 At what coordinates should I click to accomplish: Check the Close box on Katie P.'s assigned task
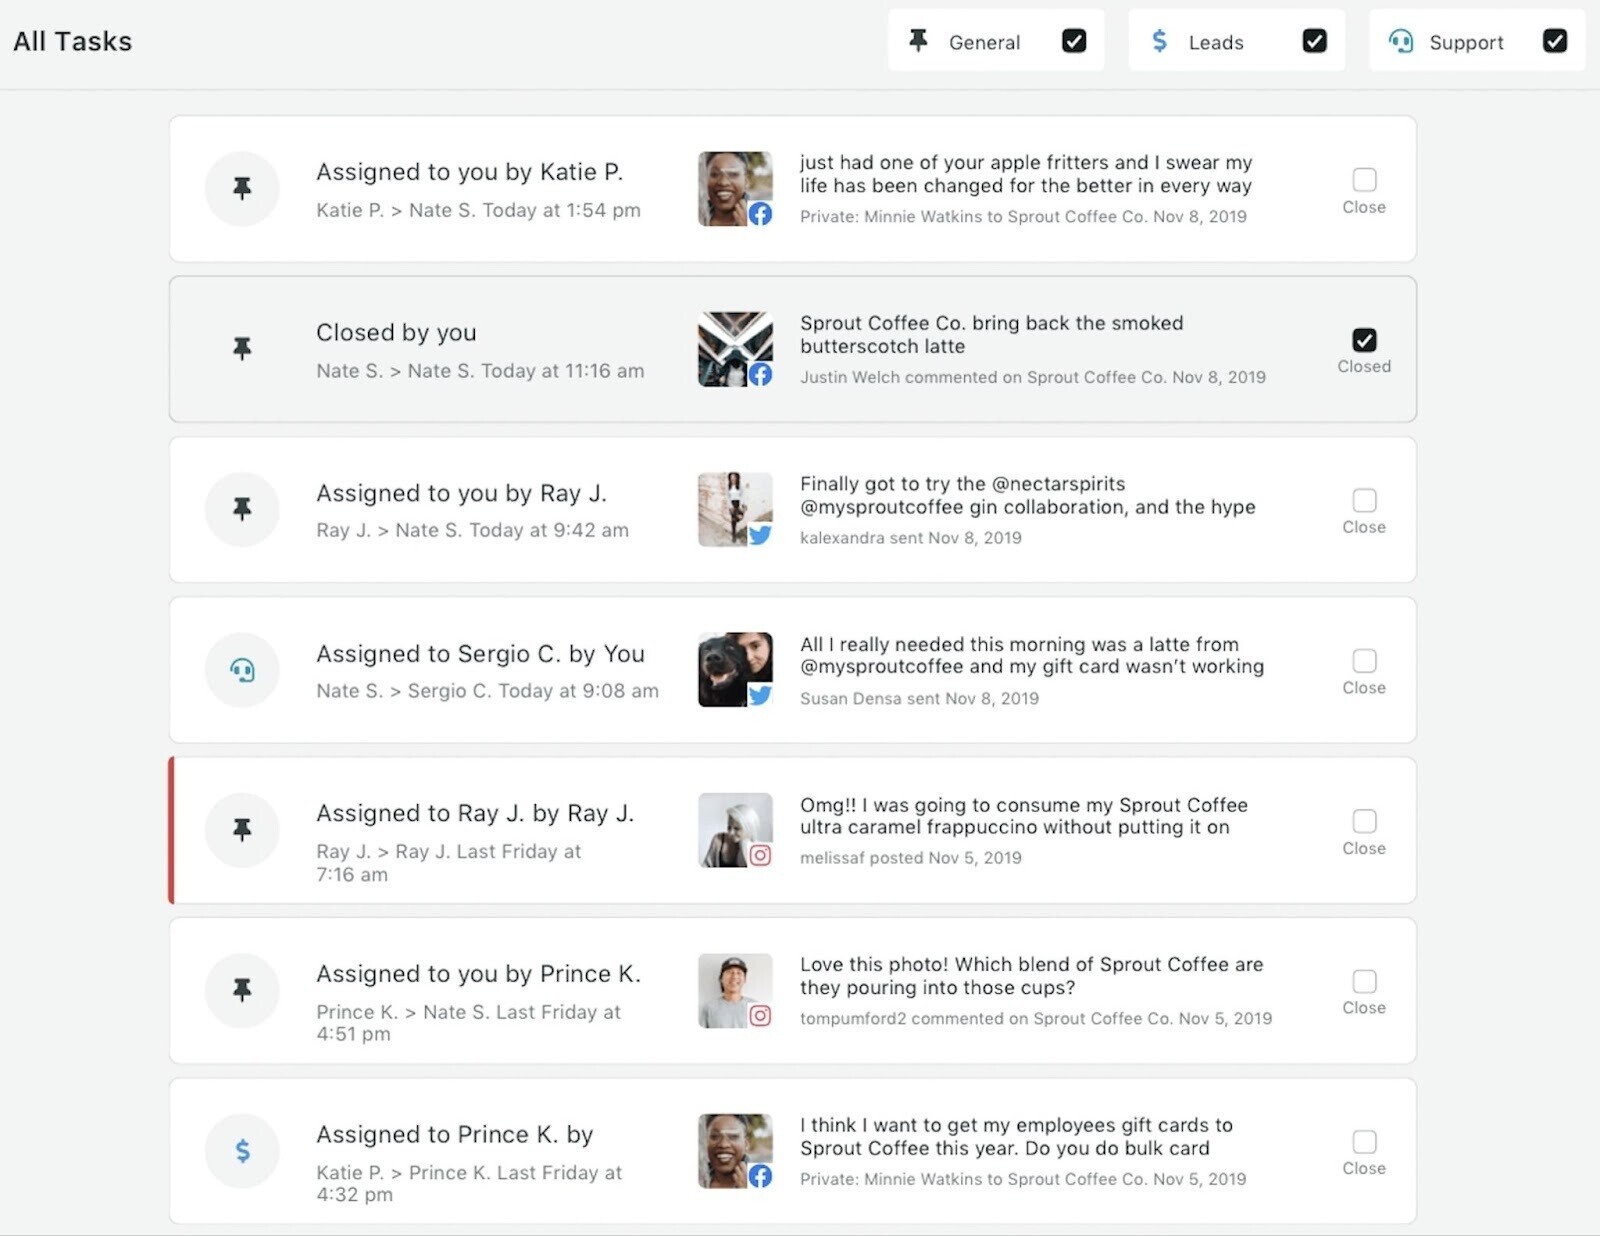1364,181
